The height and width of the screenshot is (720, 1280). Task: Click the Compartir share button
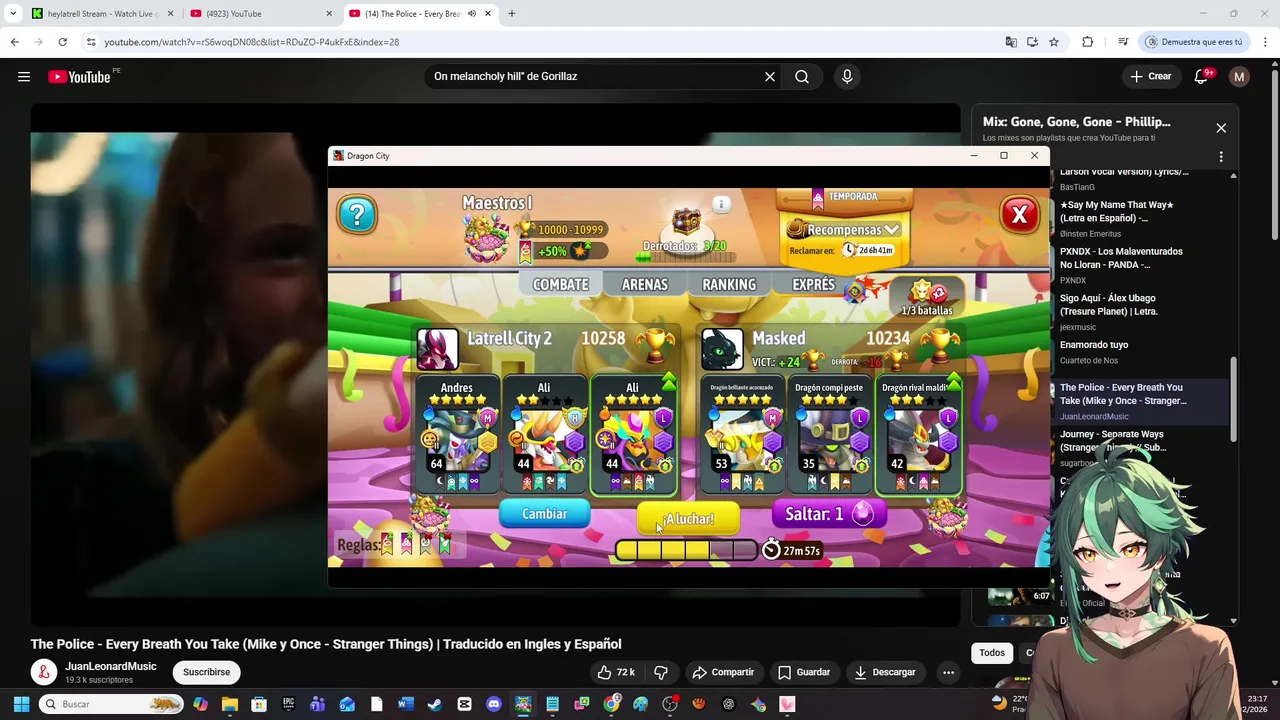click(723, 672)
